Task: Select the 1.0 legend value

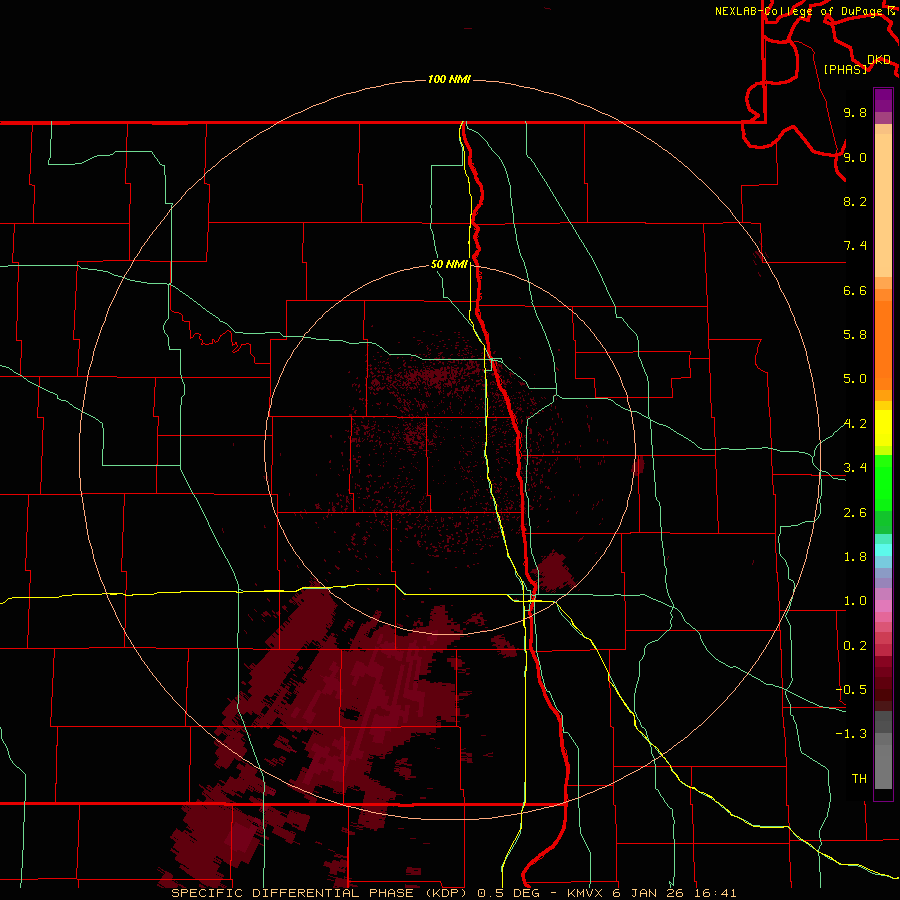Action: point(855,601)
